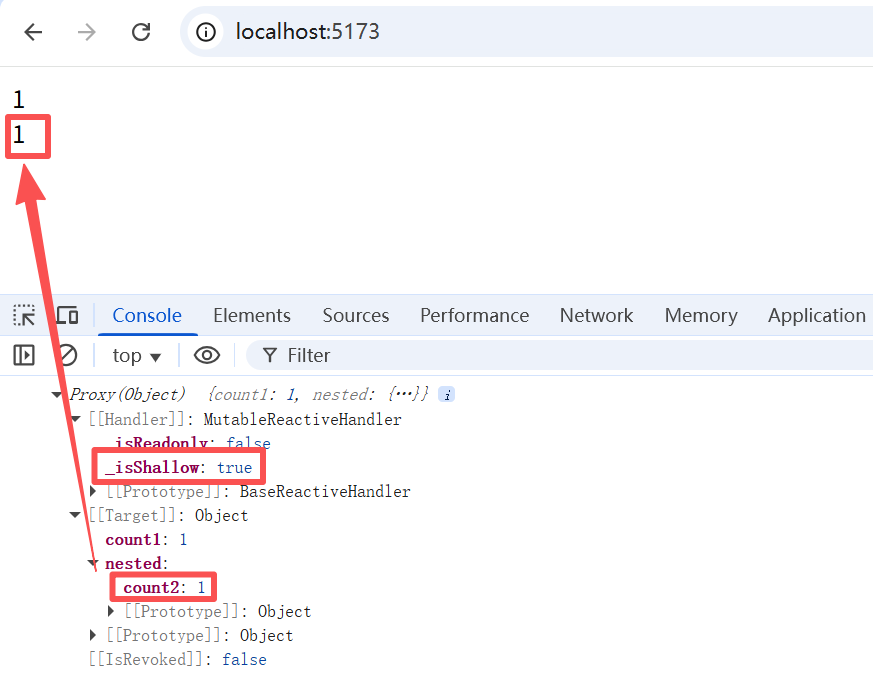The width and height of the screenshot is (873, 678).
Task: Collapse the [[Target]] Object node
Action: tap(75, 515)
